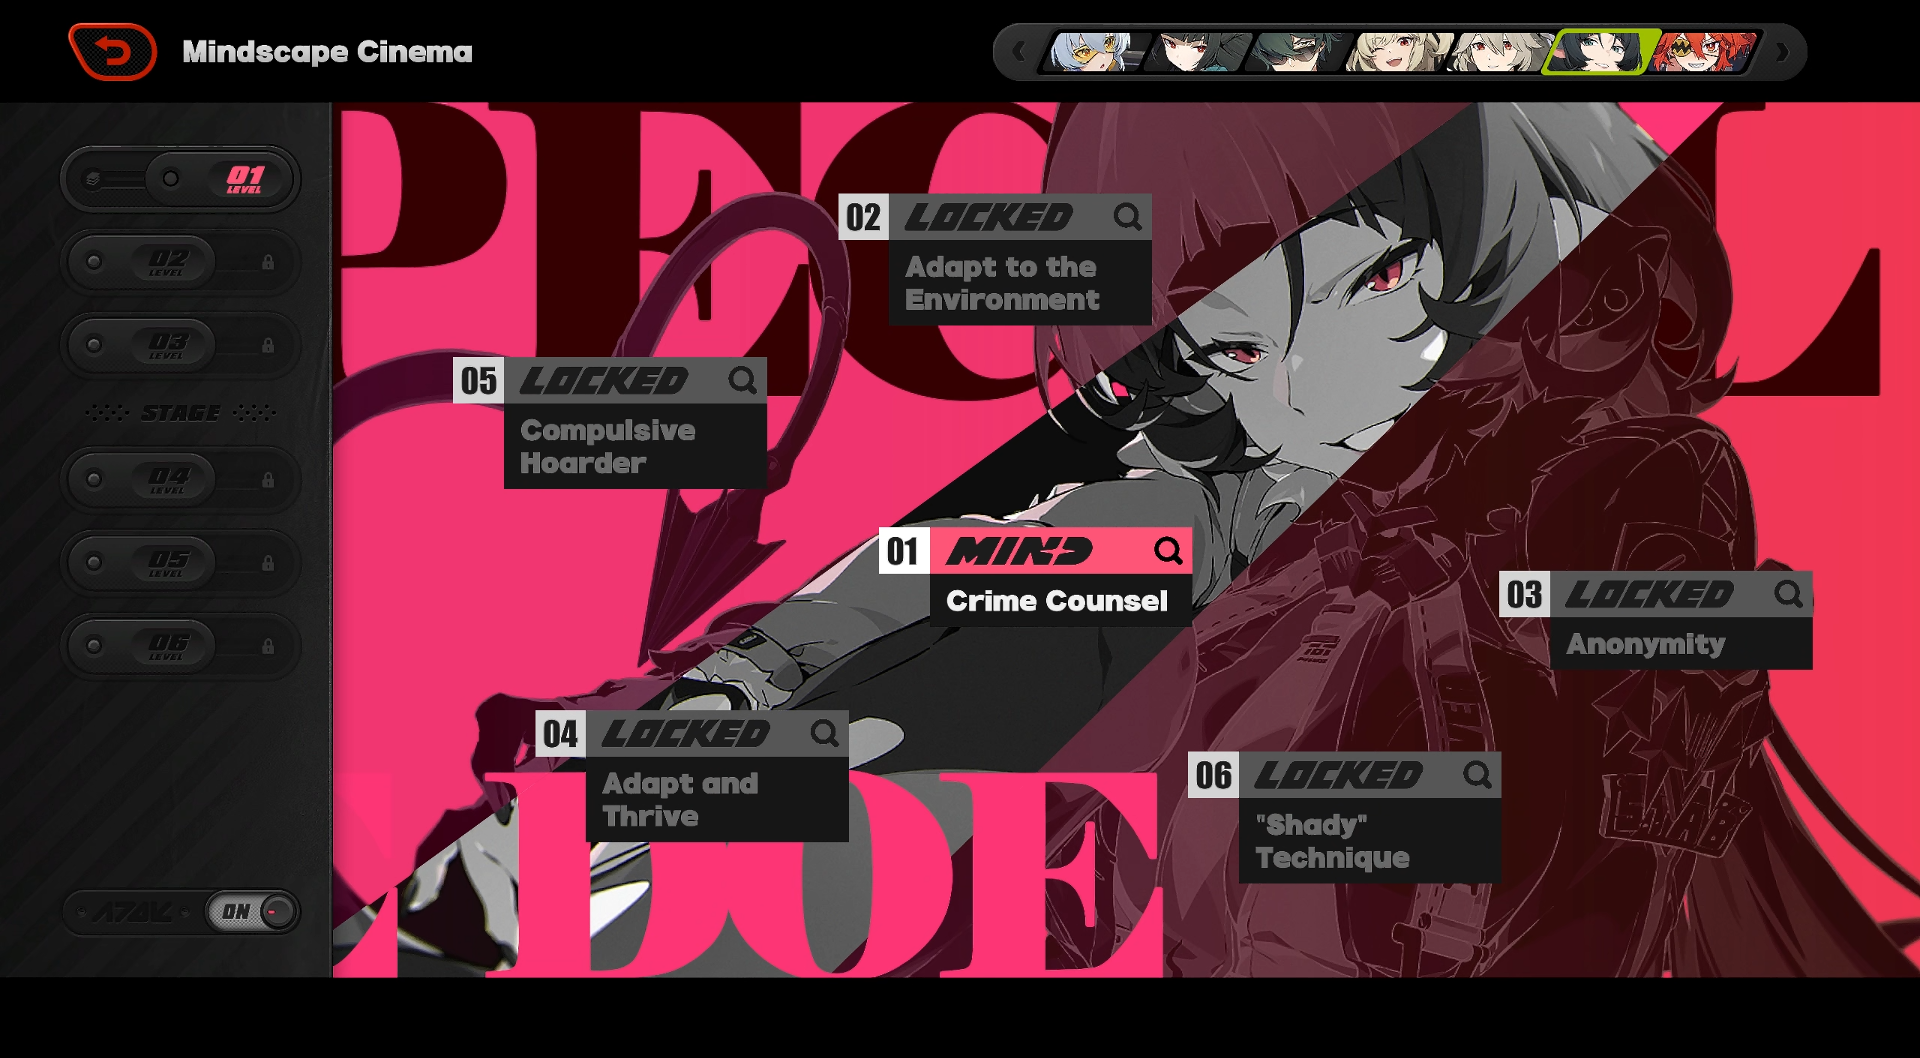Toggle Level 04 mindscape switch
The image size is (1920, 1058).
coord(181,480)
